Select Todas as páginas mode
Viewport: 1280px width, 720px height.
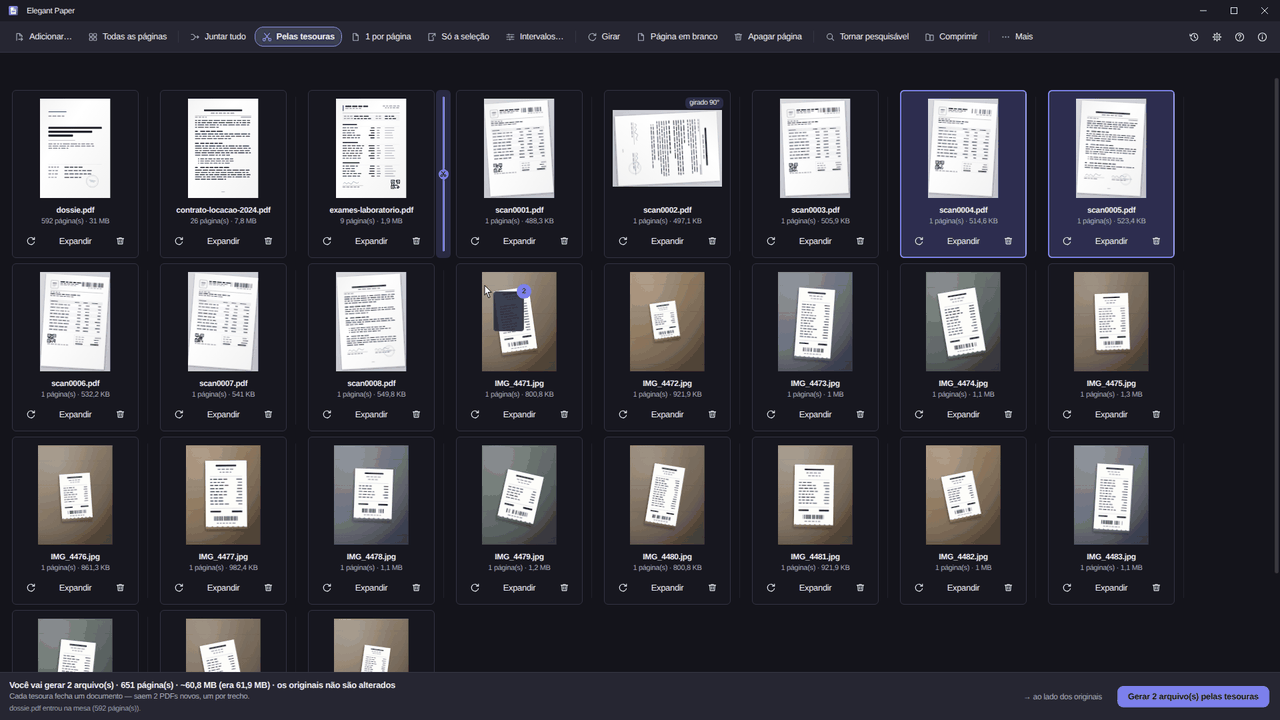127,37
